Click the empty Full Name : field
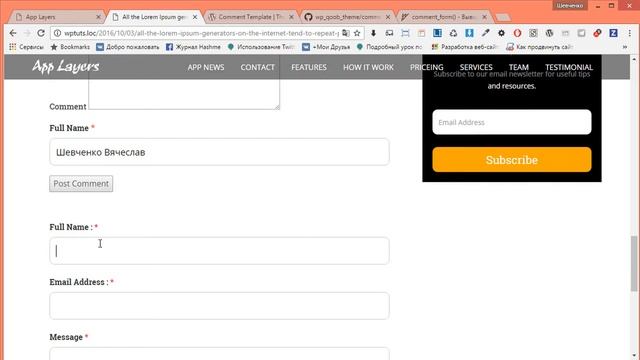640x360 pixels. tap(219, 251)
